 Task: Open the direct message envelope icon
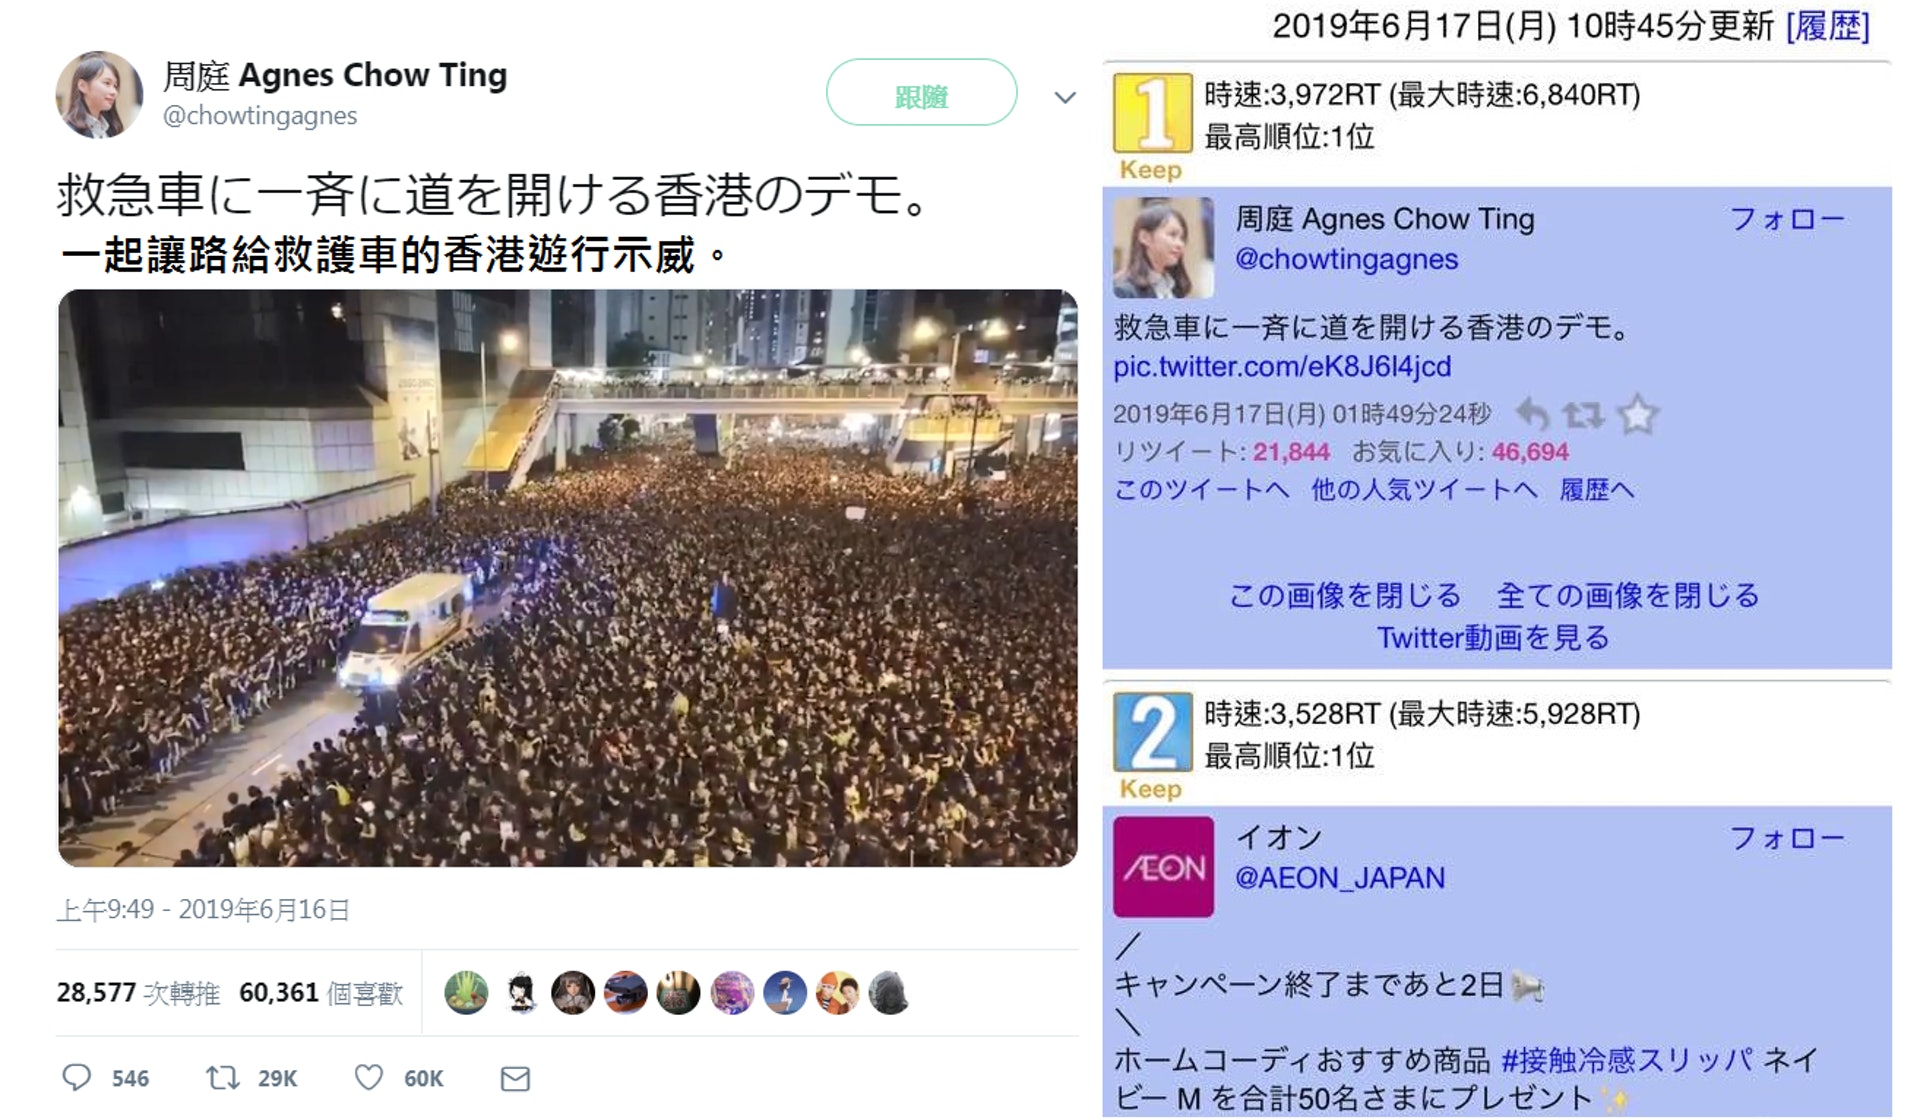(515, 1078)
